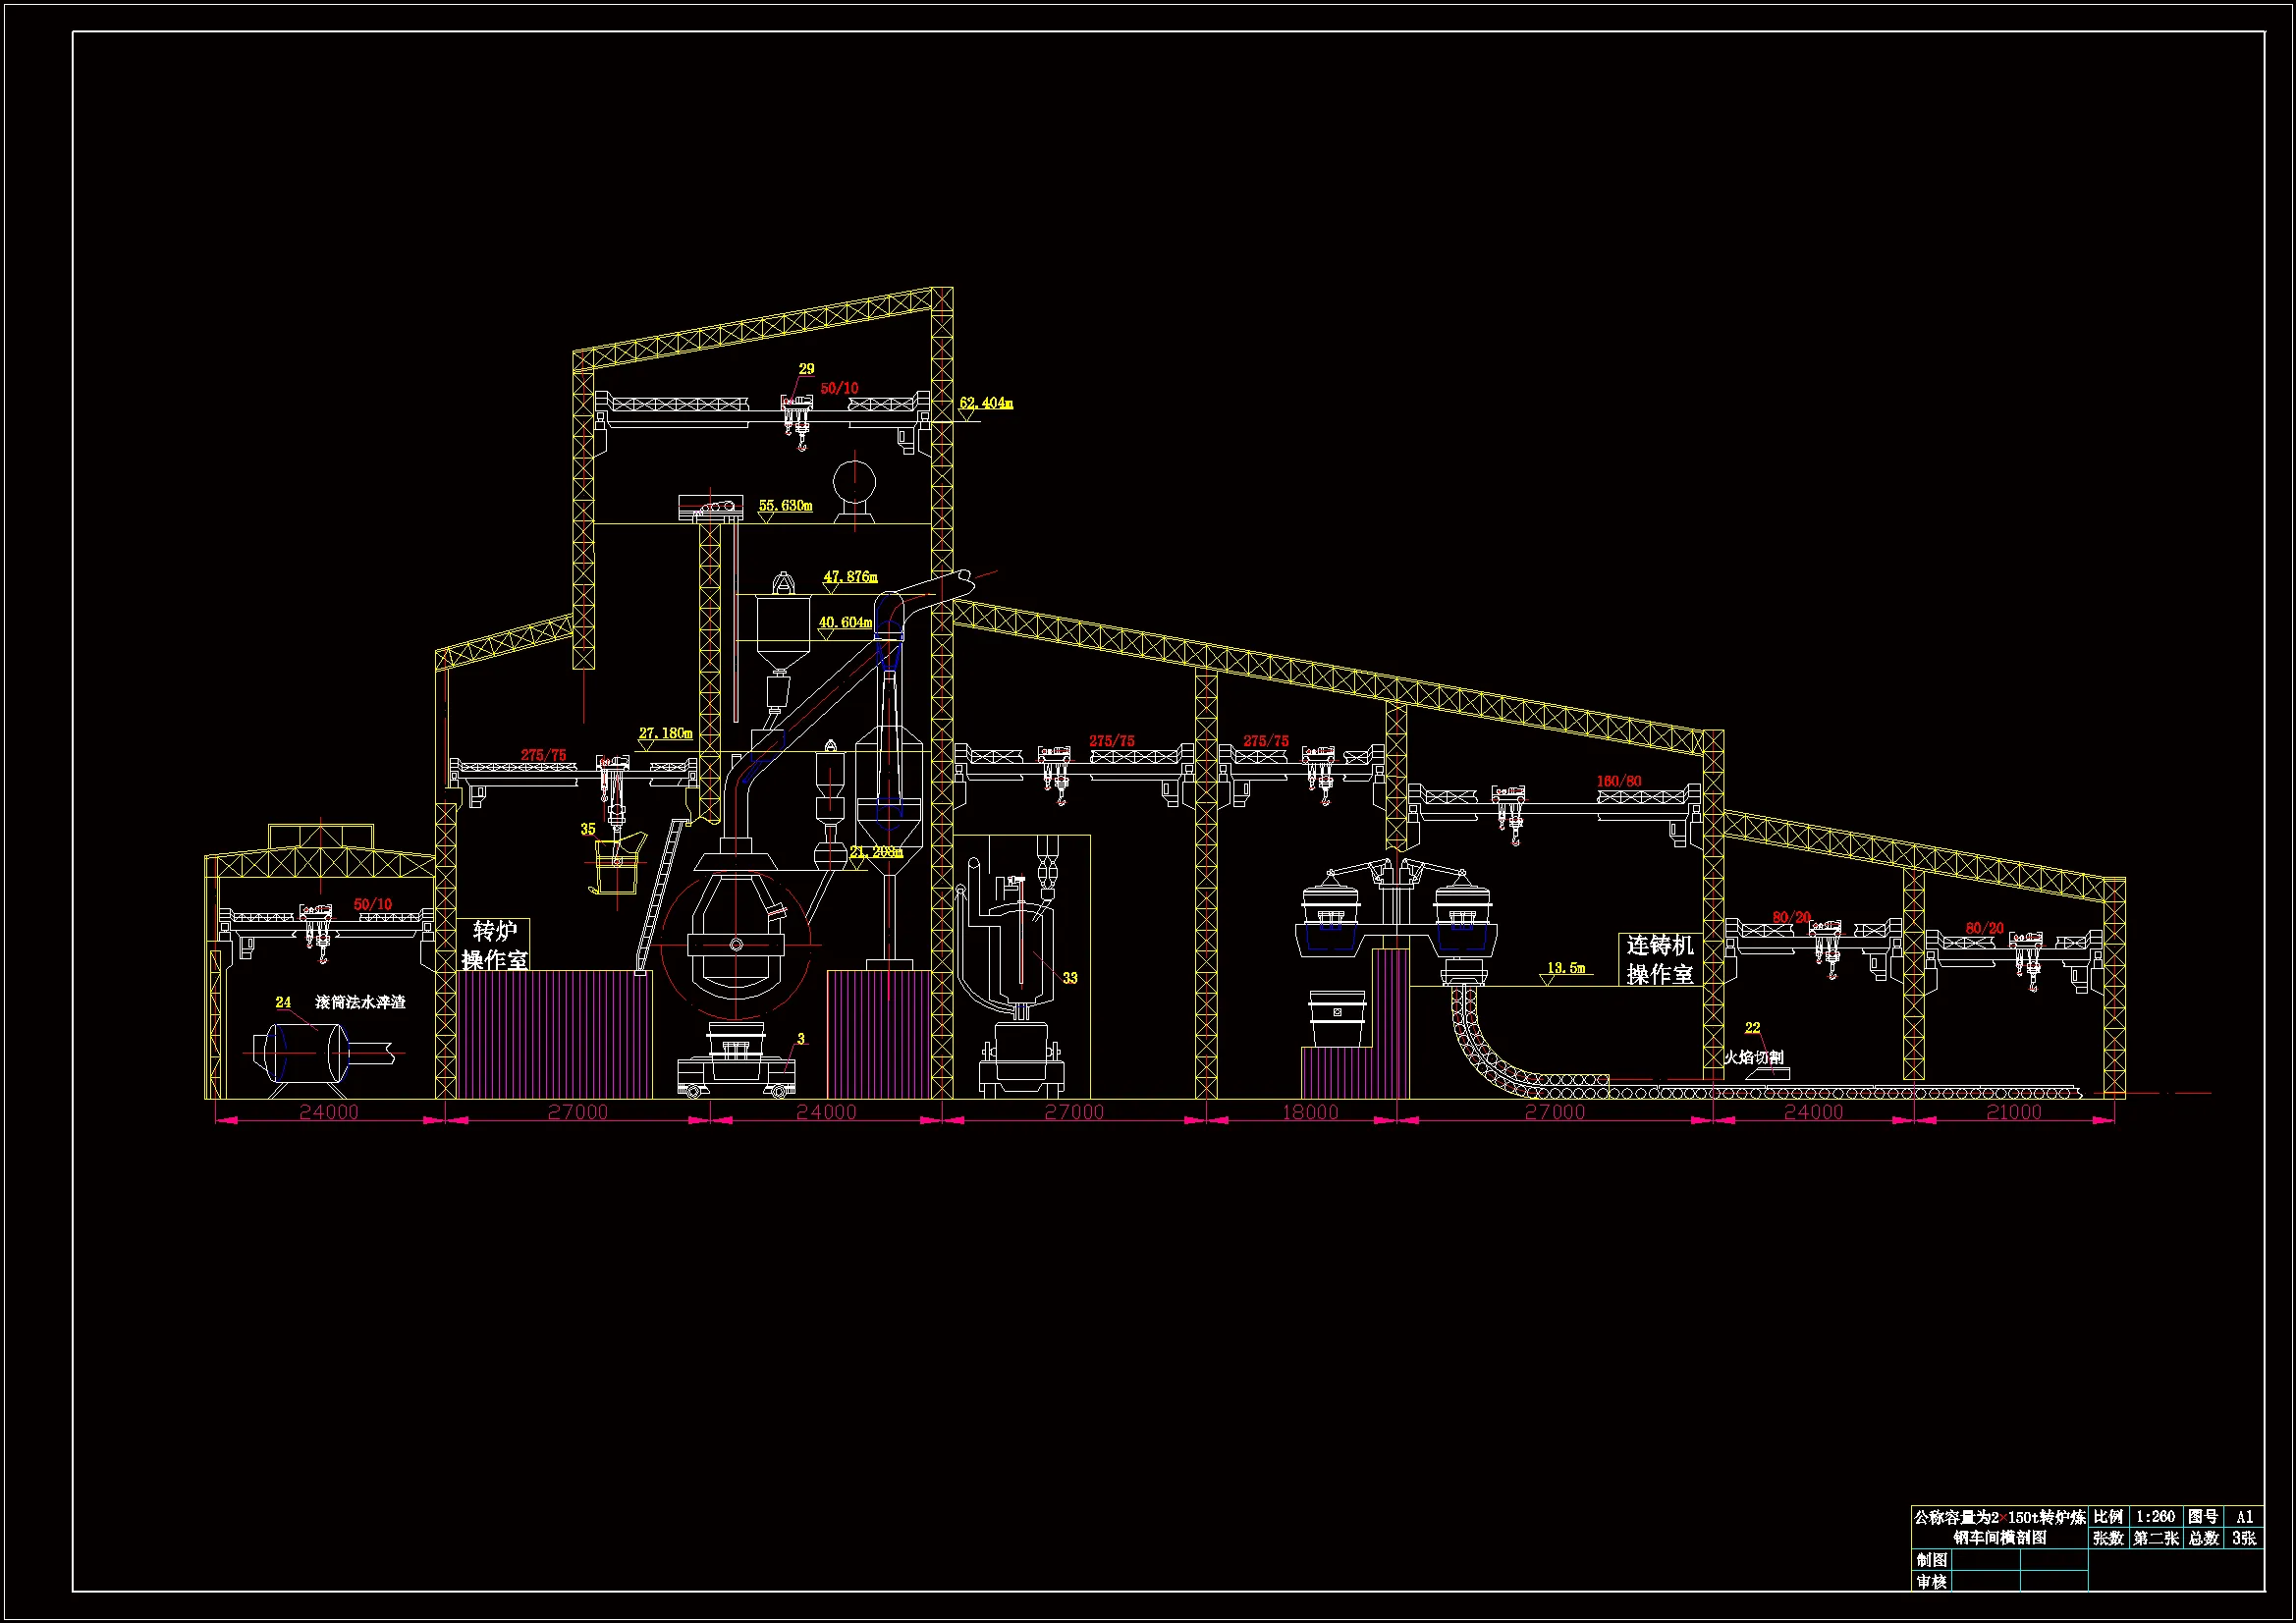Select the 滚筒法水淬渣 annotation text
This screenshot has width=2296, height=1623.
click(x=360, y=1002)
